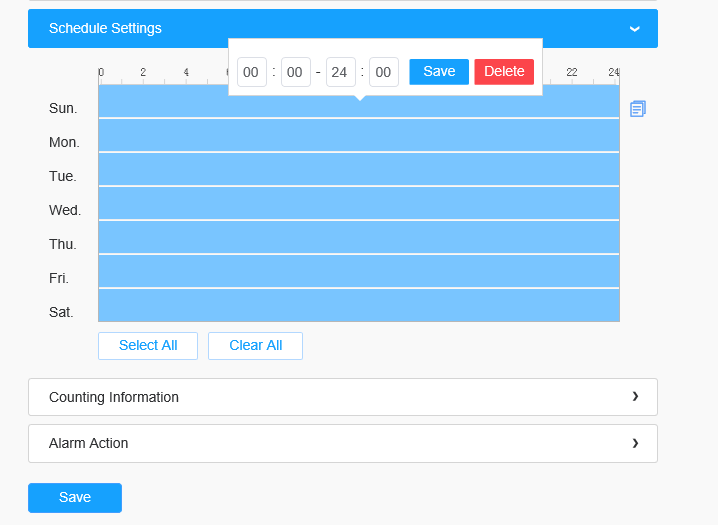Save the time range in the popup

(x=439, y=72)
